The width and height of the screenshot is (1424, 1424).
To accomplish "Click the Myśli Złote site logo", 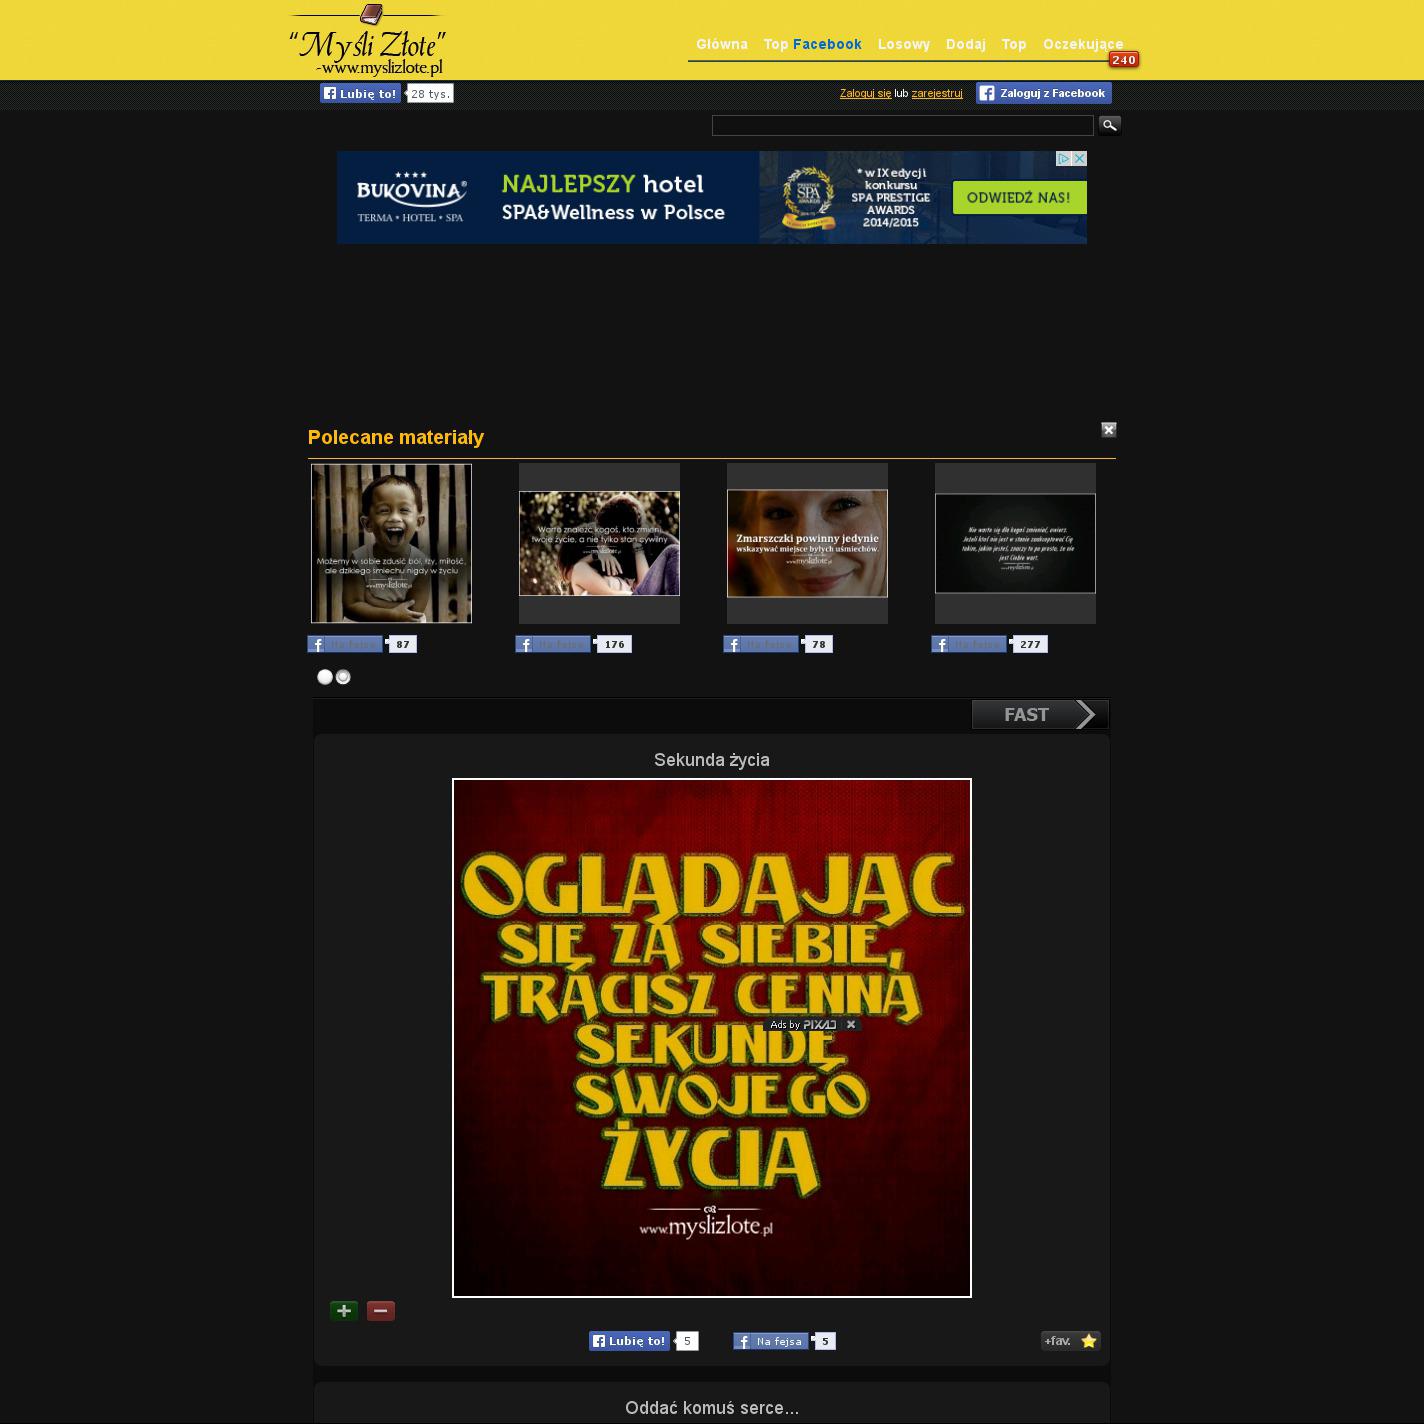I will click(x=367, y=42).
